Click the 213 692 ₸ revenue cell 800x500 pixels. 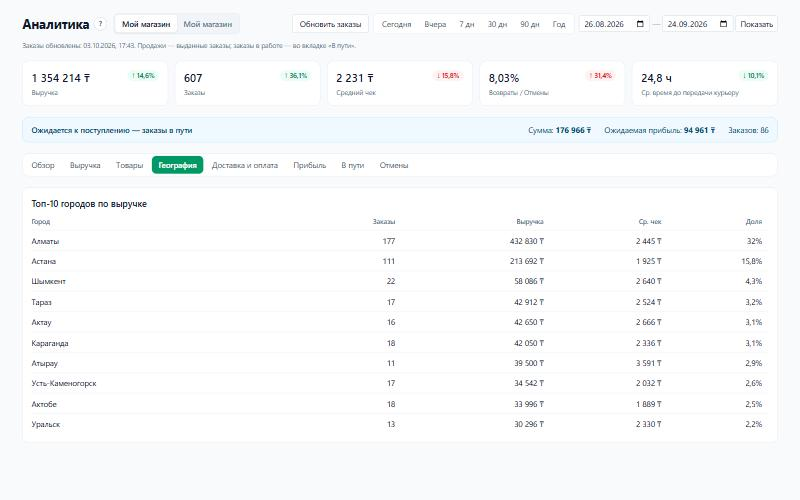pos(527,261)
